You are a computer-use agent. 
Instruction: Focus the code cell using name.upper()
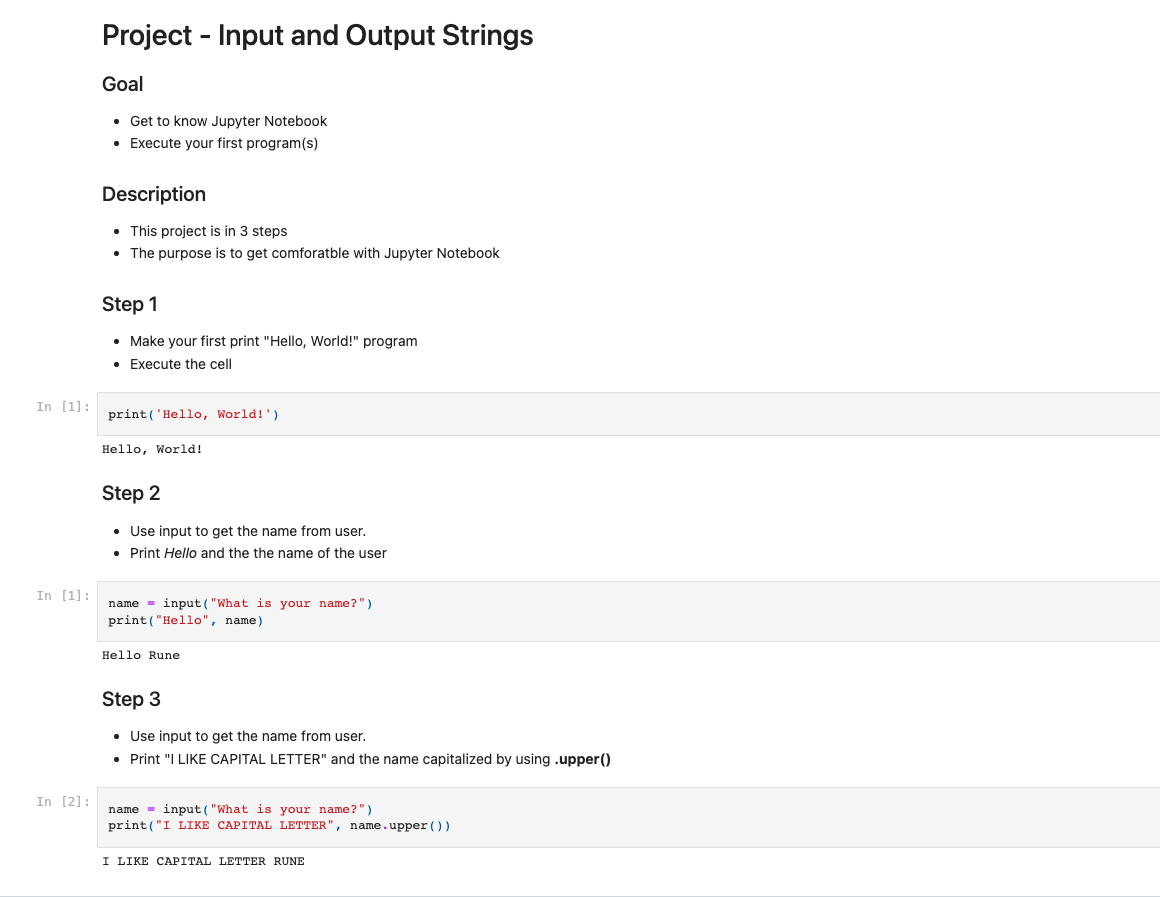(628, 817)
